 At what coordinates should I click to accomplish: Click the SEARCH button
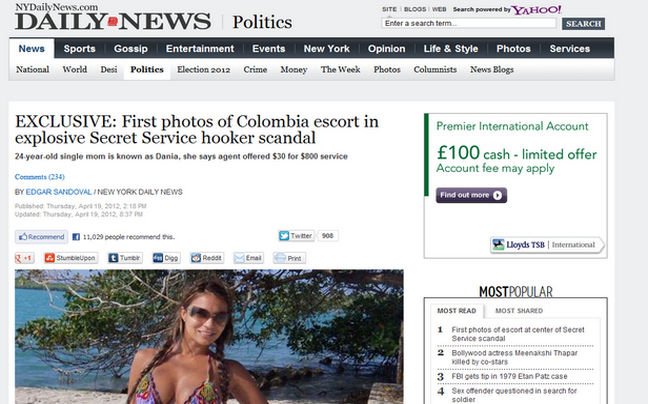(x=583, y=24)
